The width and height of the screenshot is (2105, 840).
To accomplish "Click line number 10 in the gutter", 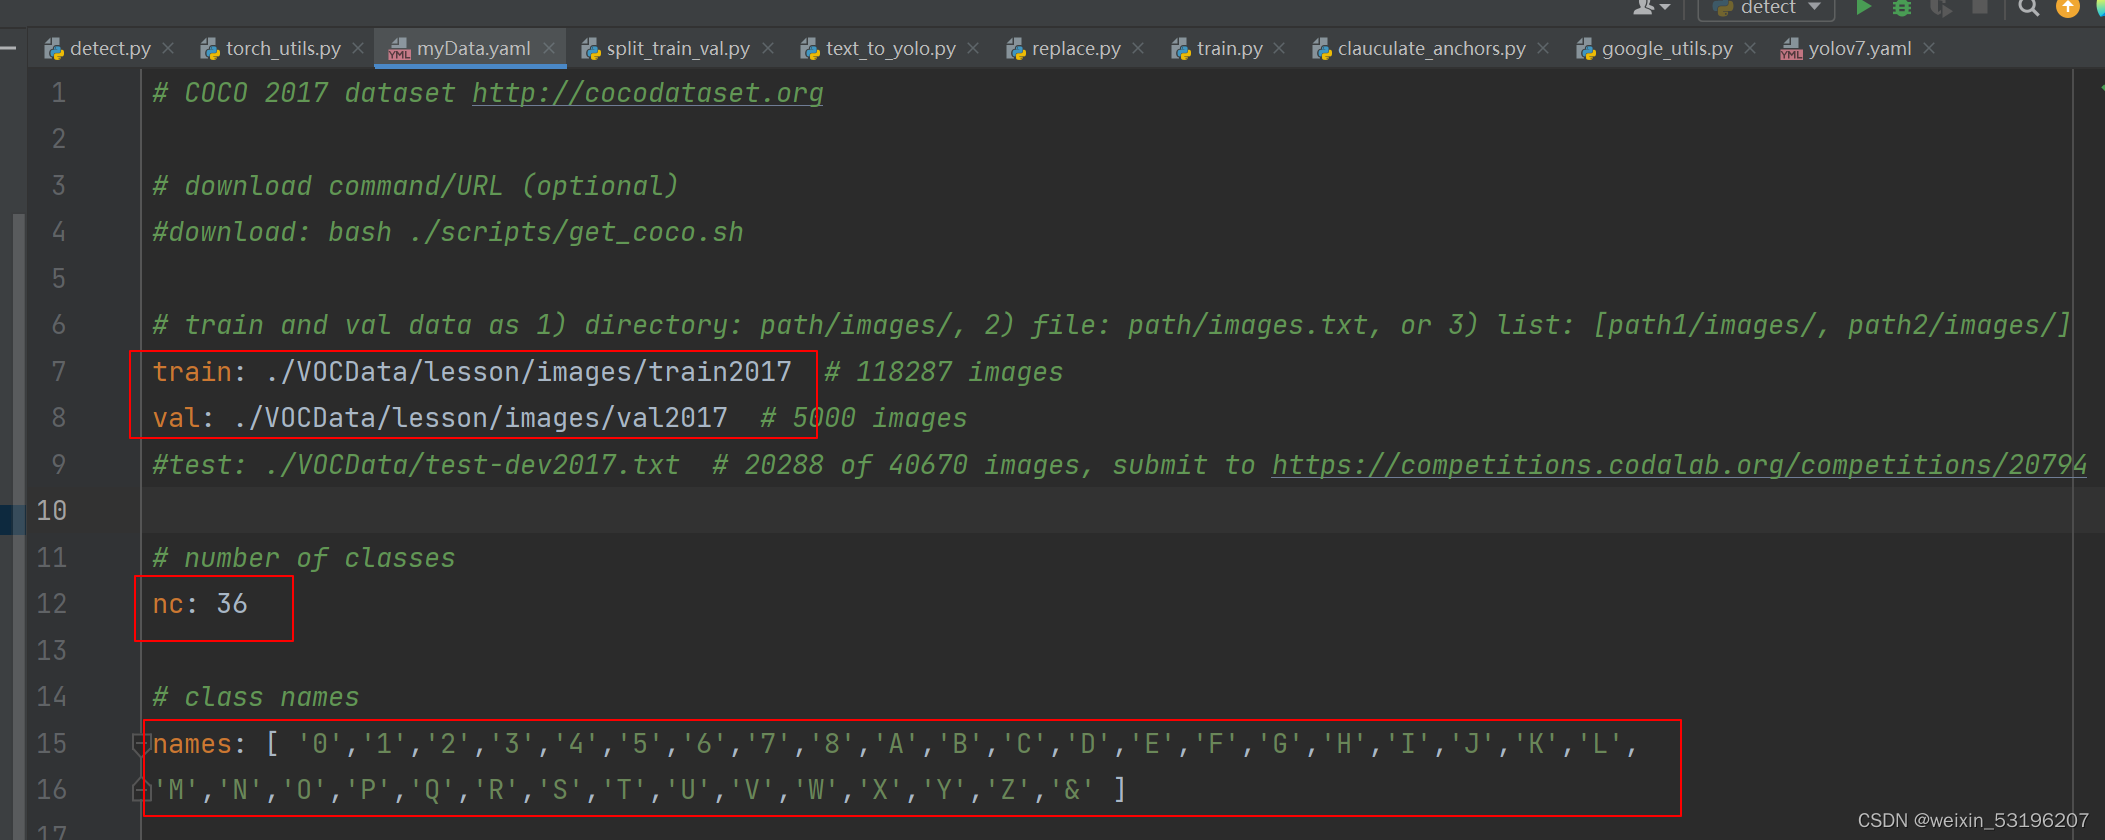I will point(51,511).
